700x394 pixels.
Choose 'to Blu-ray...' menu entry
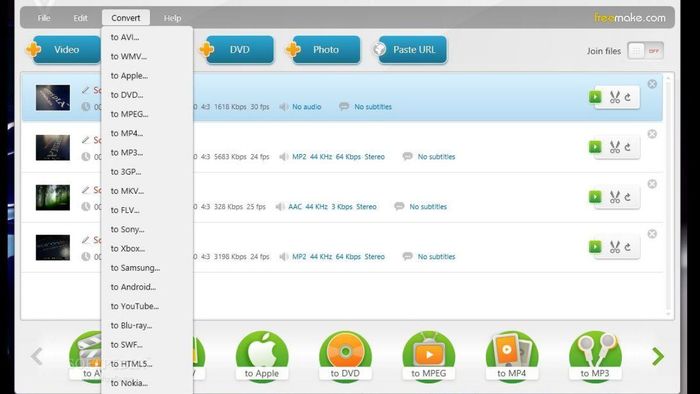pos(147,325)
